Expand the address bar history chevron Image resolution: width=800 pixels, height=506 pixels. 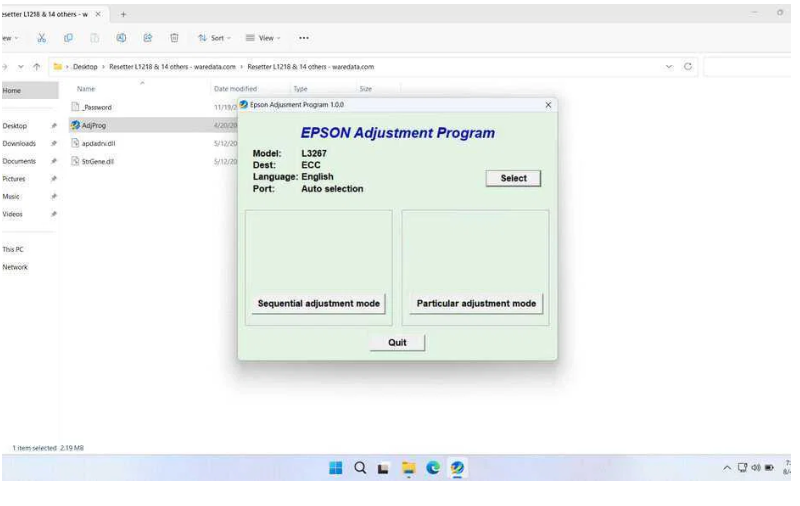669,66
